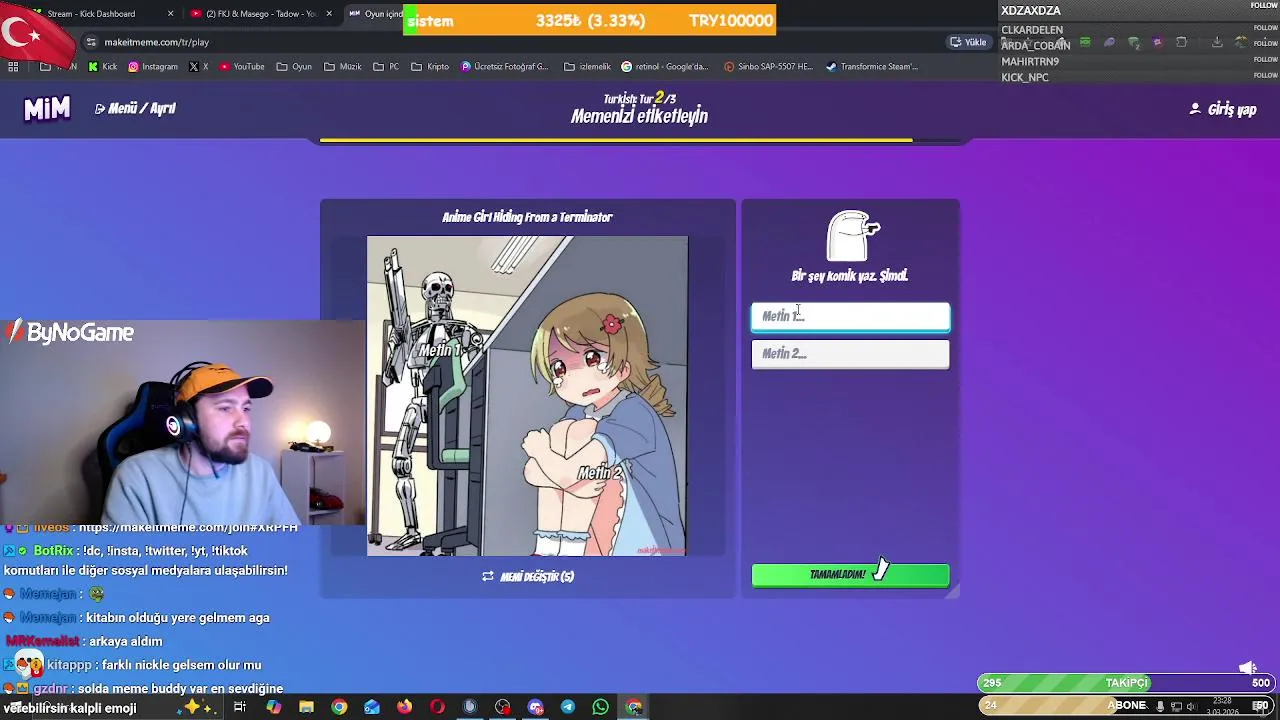Open Discord with 9+ badge on taskbar

pos(535,707)
